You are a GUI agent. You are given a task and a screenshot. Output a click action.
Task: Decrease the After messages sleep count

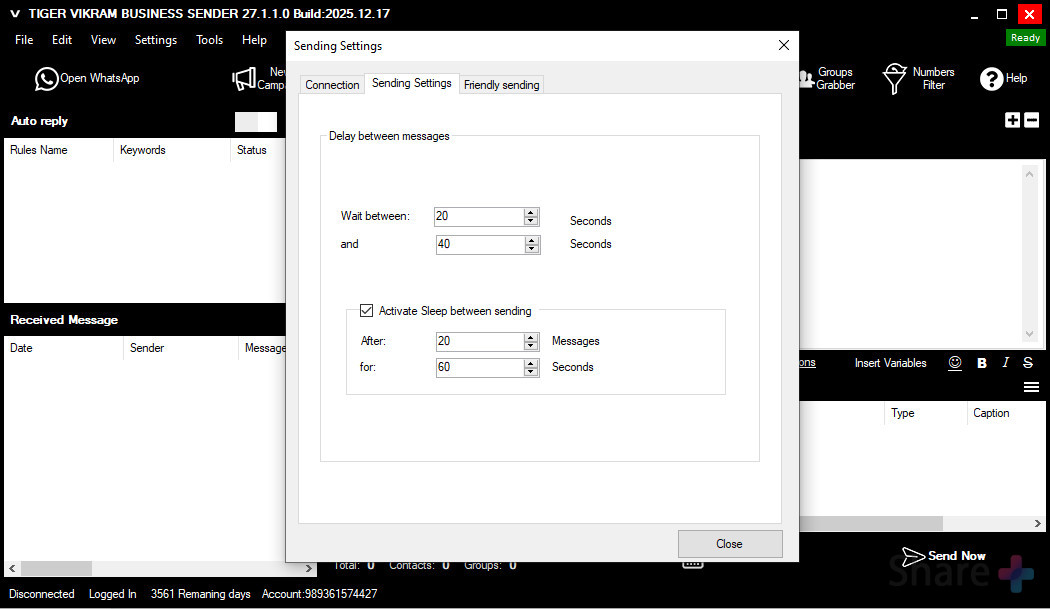click(531, 346)
